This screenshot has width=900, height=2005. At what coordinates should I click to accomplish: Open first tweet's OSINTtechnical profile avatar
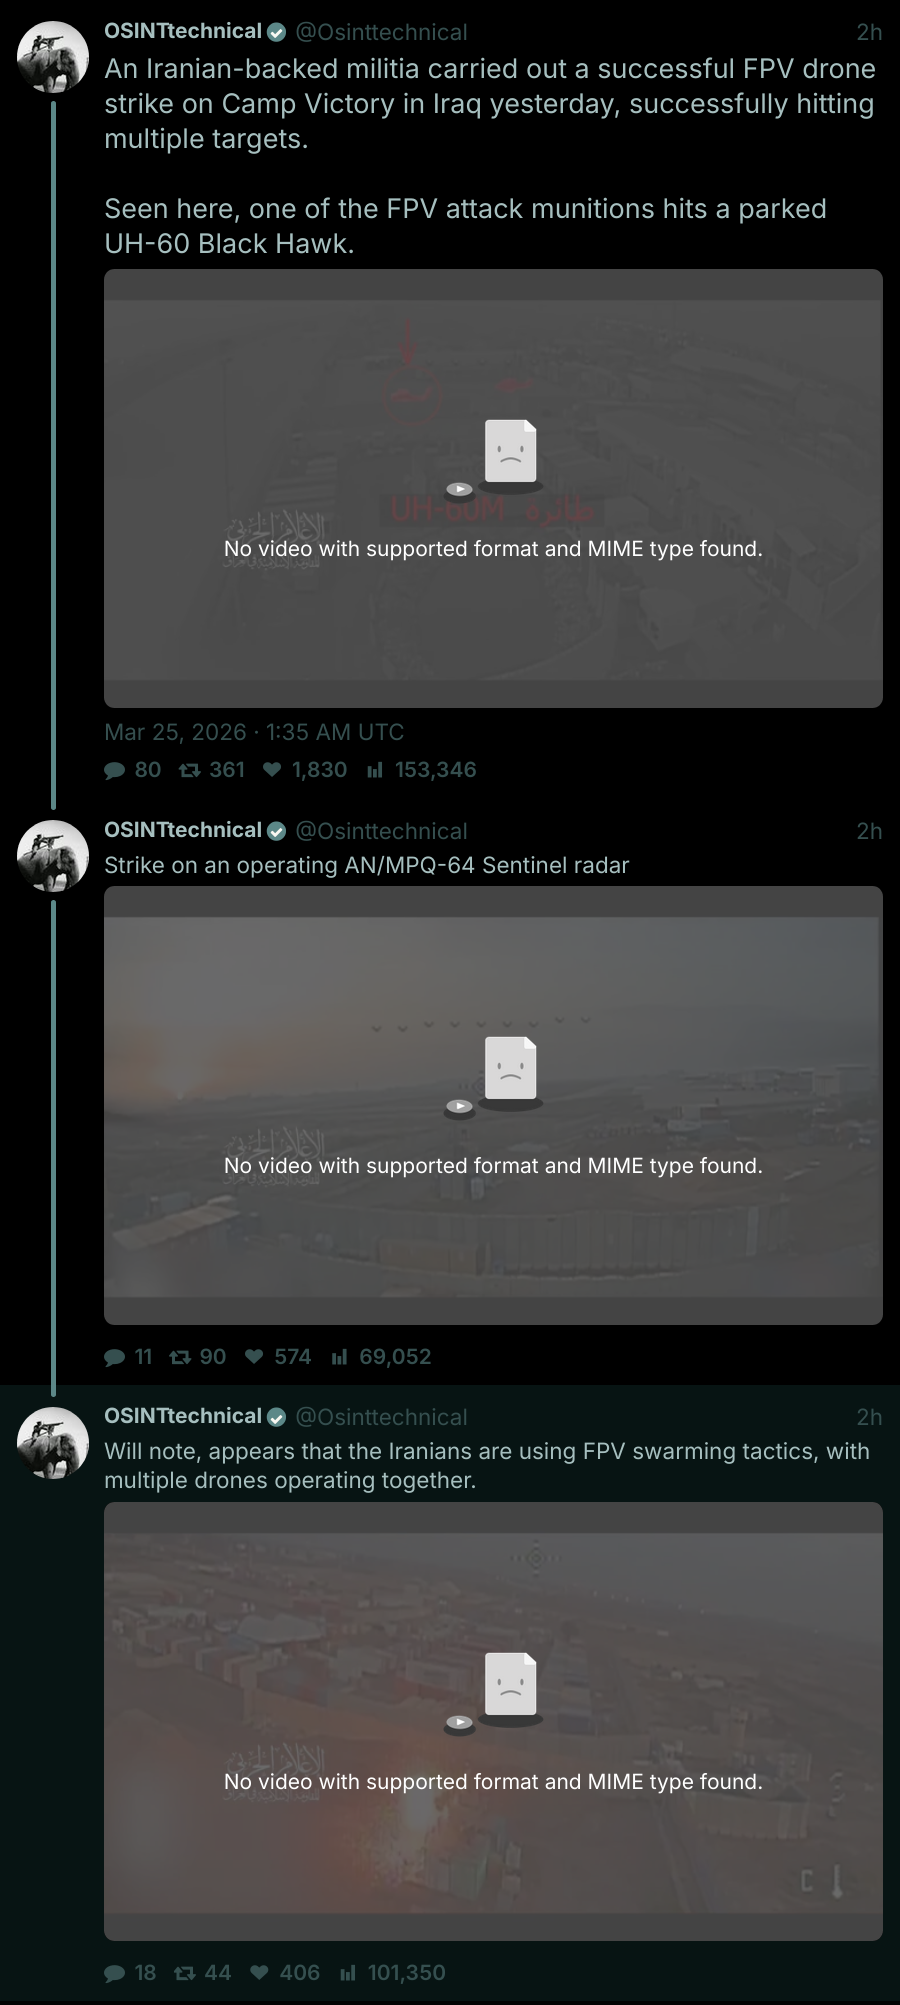53,56
